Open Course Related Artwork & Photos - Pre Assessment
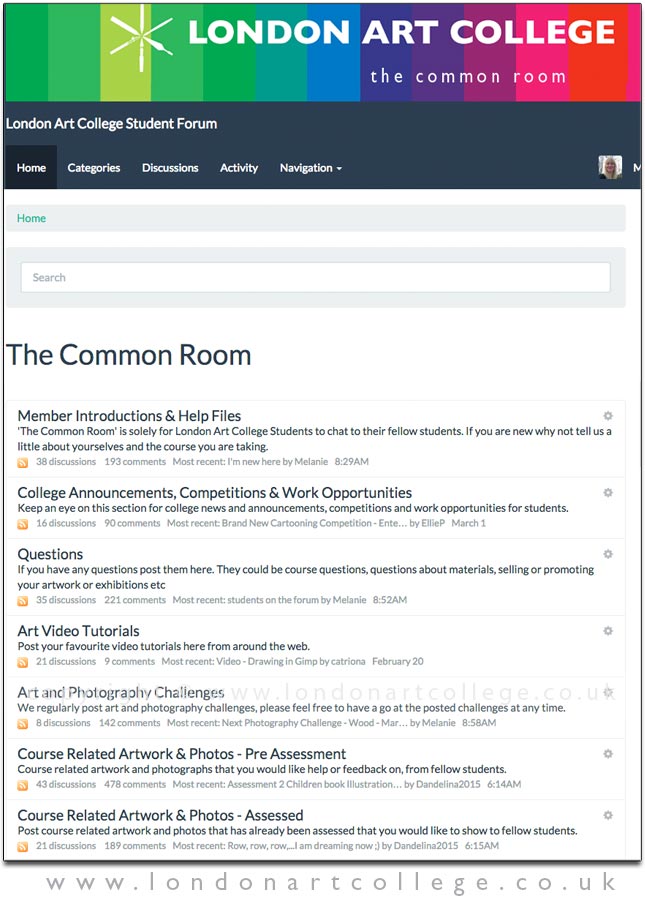 [182, 754]
